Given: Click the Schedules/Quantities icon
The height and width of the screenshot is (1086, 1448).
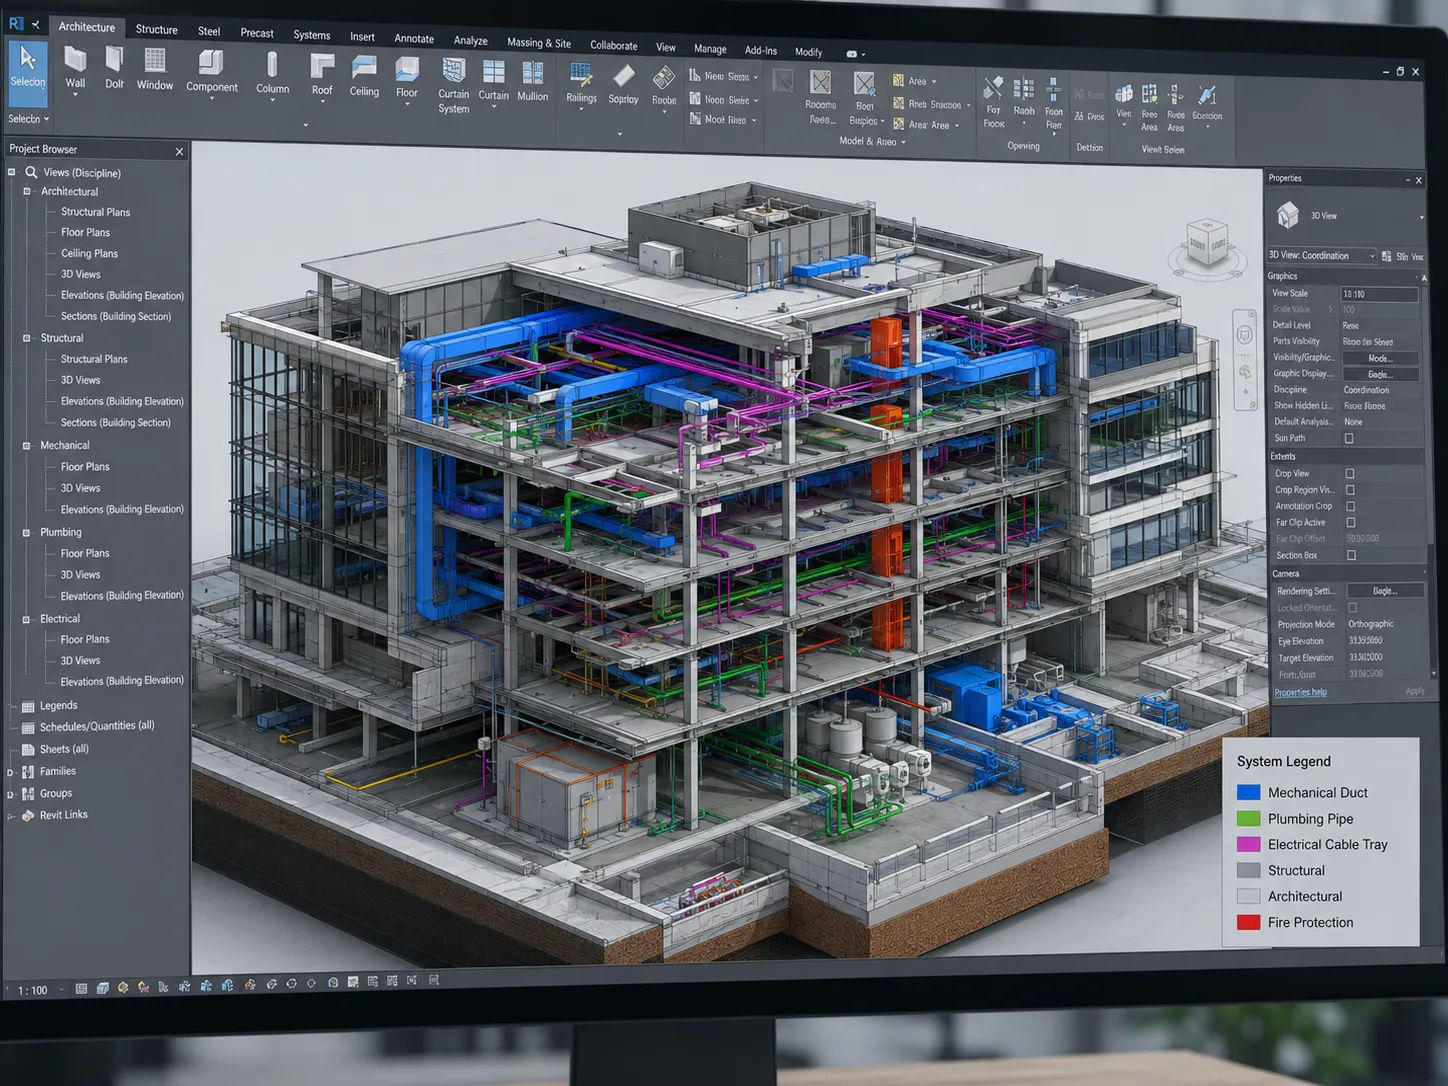Looking at the screenshot, I should pos(28,728).
